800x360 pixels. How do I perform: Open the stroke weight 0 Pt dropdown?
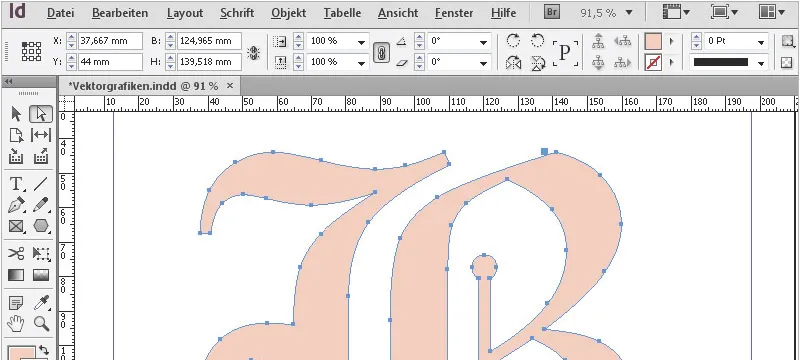point(761,43)
